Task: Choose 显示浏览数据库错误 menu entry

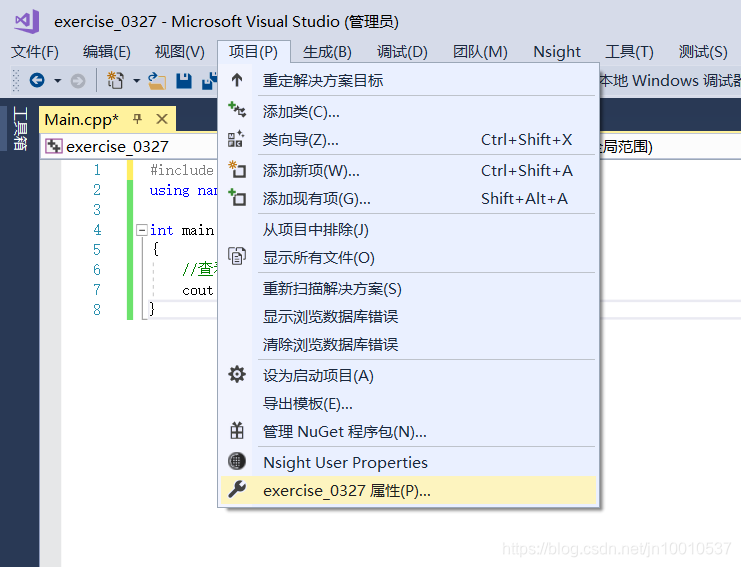Action: tap(409, 317)
